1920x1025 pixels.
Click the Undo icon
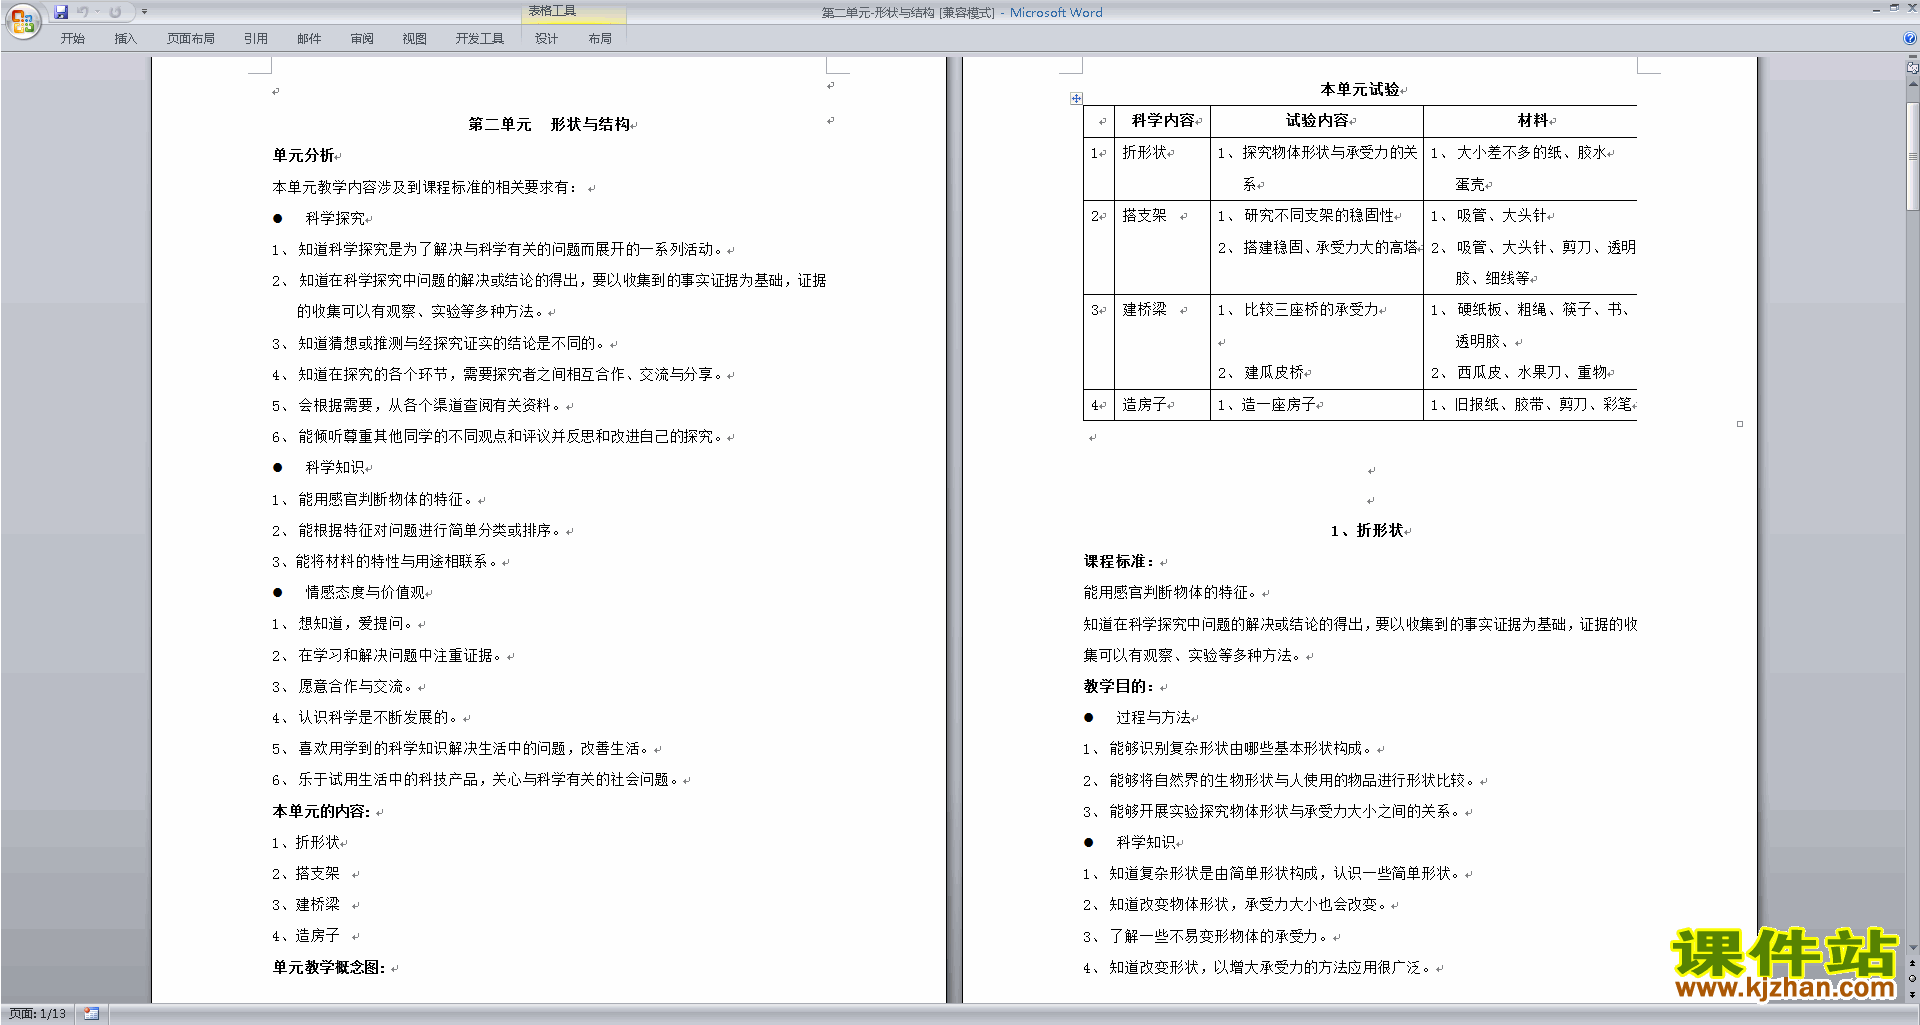(83, 12)
